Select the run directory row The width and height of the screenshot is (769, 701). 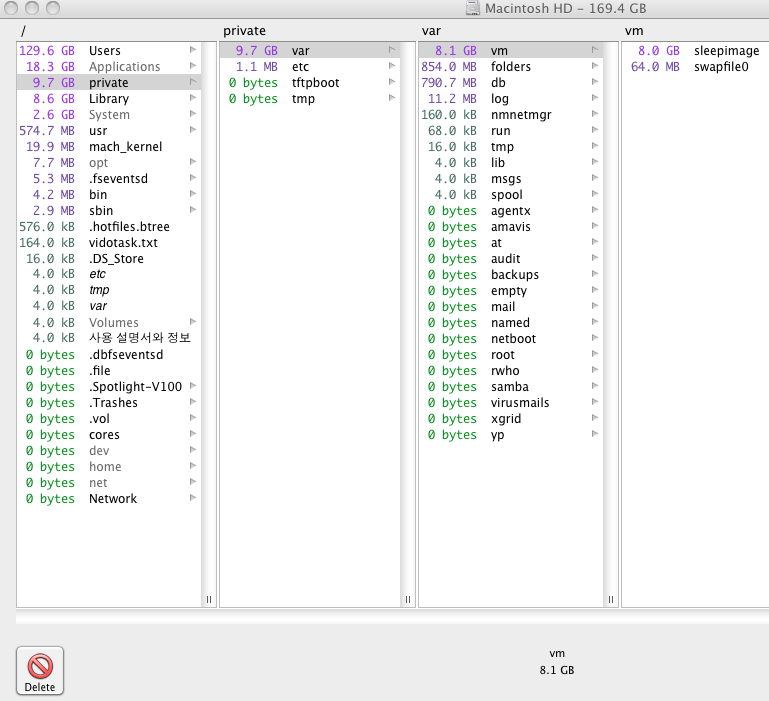pyautogui.click(x=511, y=130)
